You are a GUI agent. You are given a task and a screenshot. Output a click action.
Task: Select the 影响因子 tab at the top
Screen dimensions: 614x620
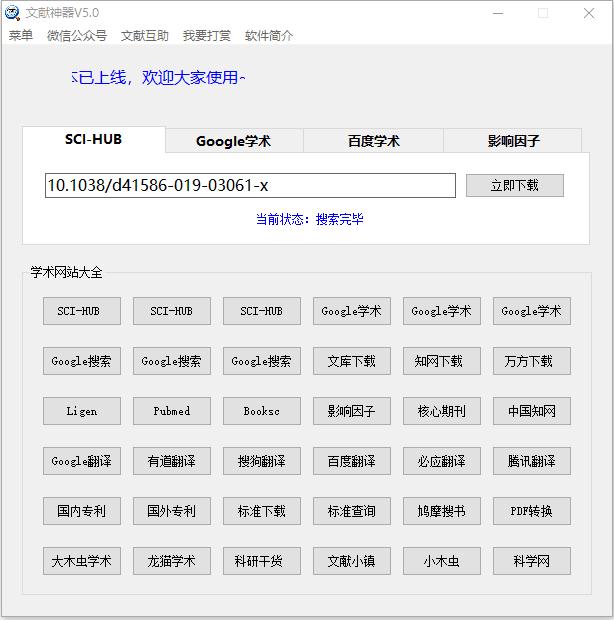(x=513, y=141)
